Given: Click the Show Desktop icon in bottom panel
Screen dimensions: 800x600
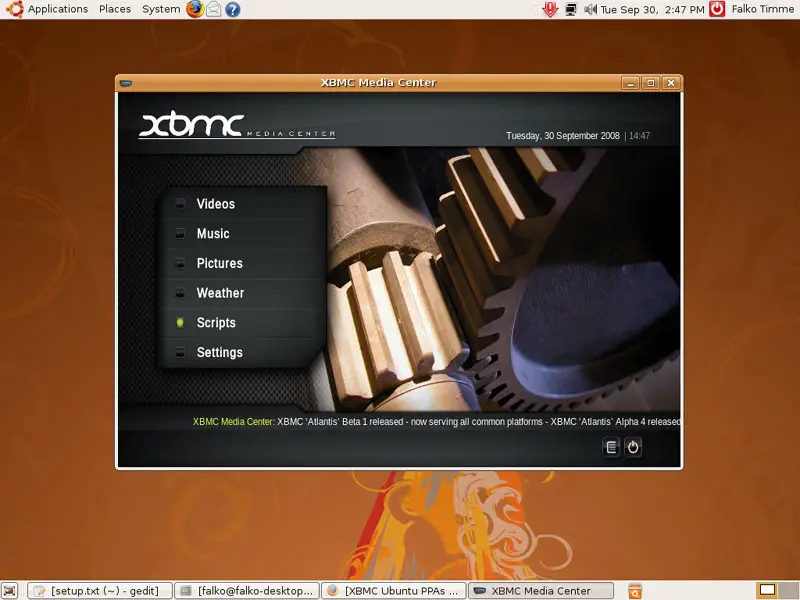Looking at the screenshot, I should [10, 591].
